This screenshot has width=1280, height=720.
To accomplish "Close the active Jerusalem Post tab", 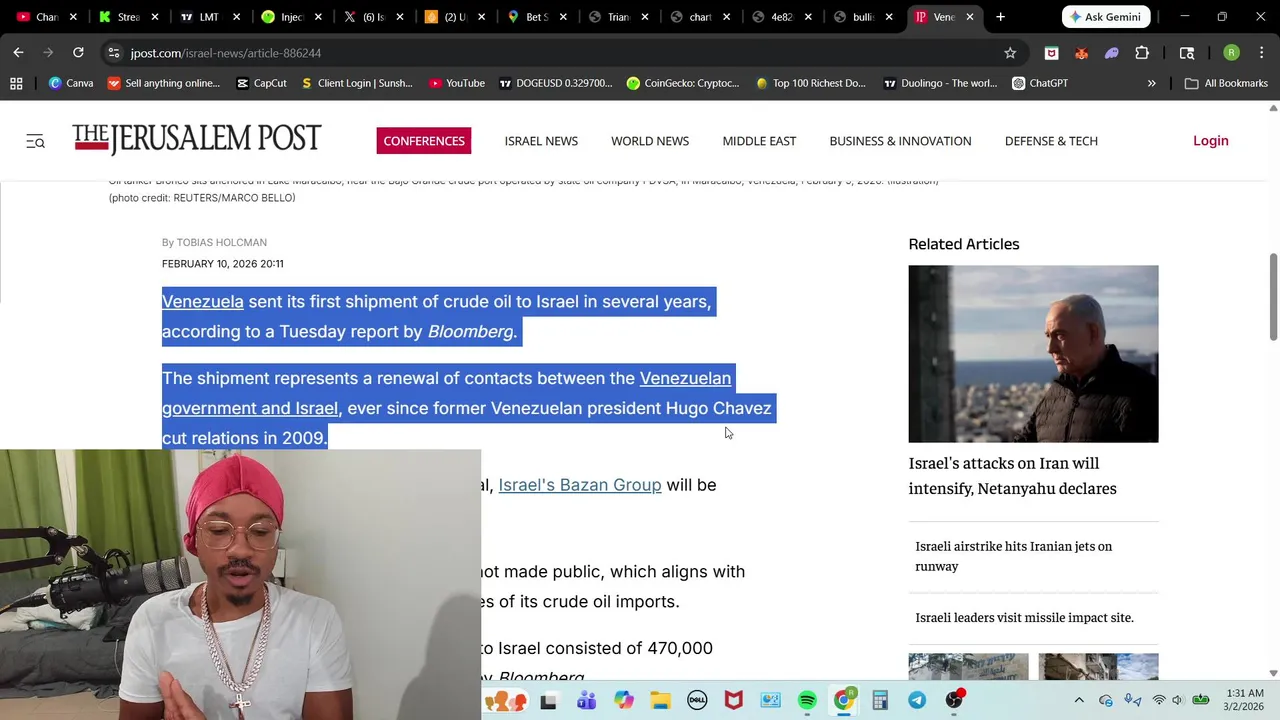I will coord(969,17).
